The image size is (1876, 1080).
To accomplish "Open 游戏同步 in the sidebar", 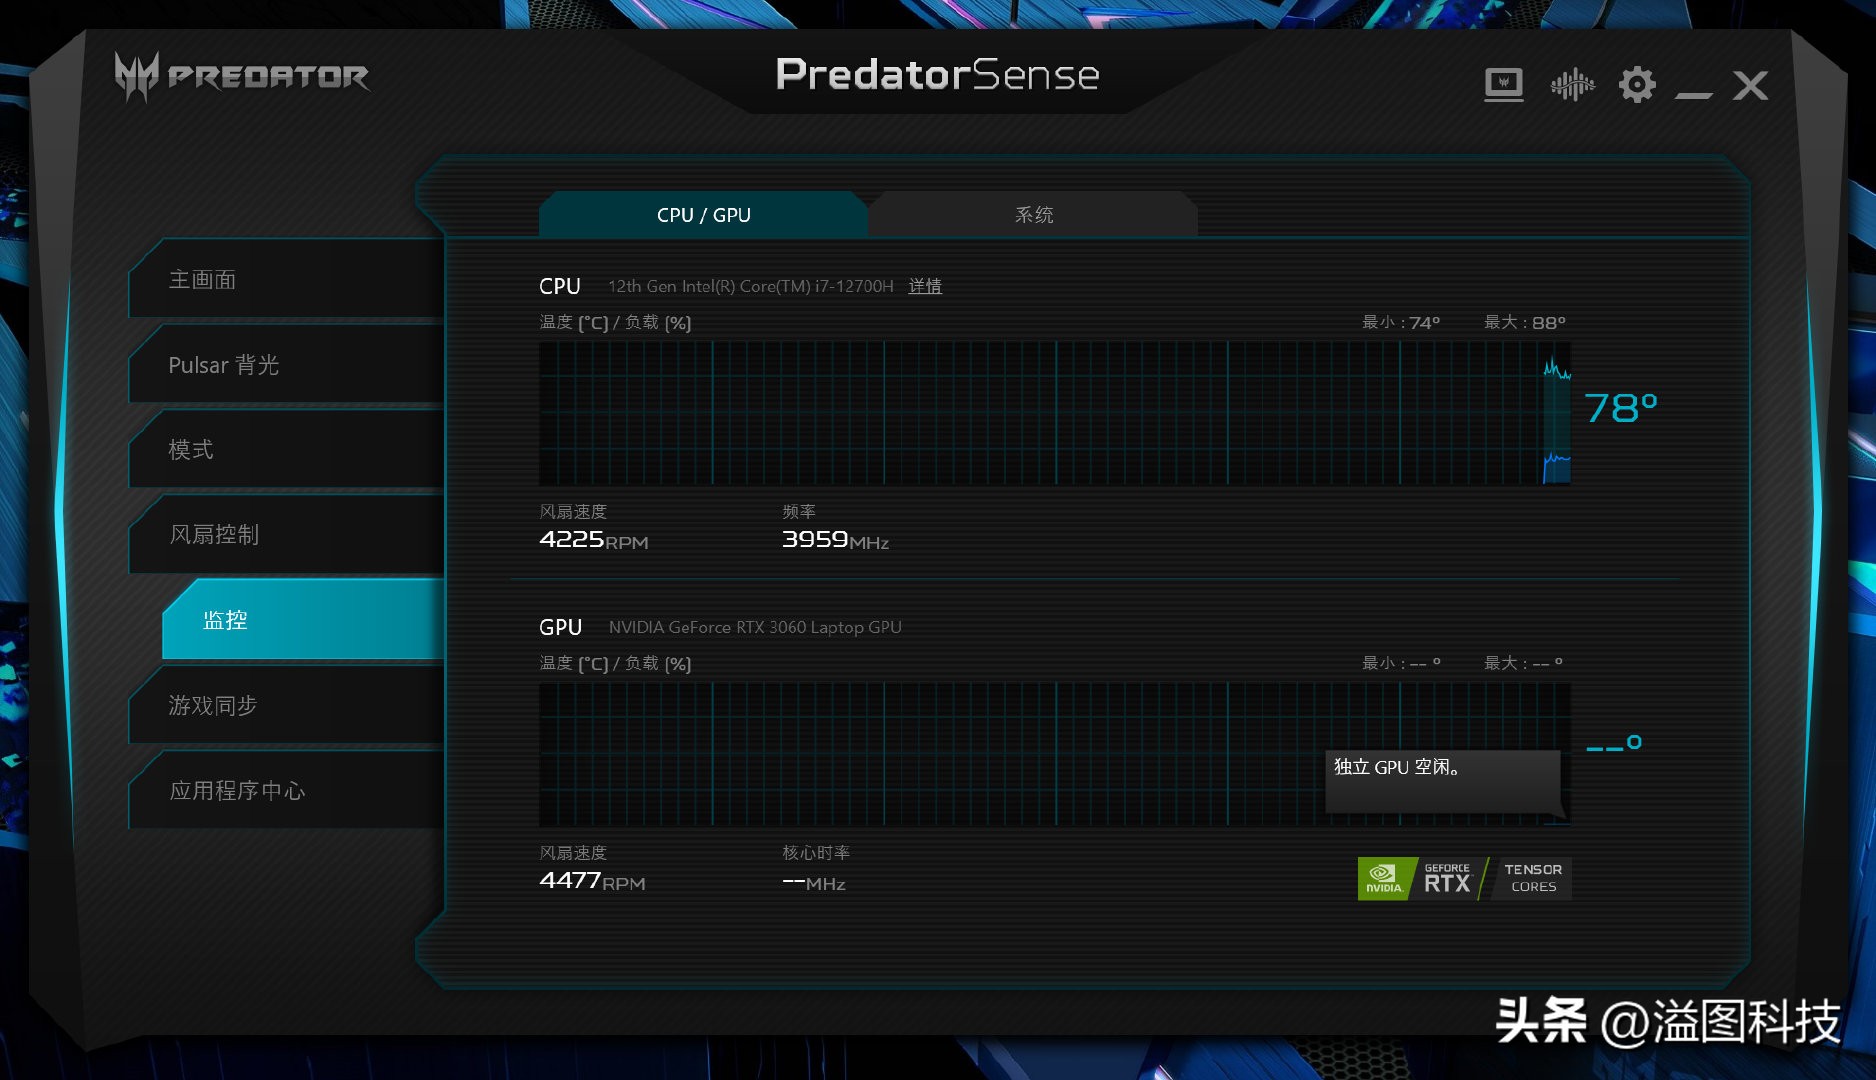I will [286, 706].
